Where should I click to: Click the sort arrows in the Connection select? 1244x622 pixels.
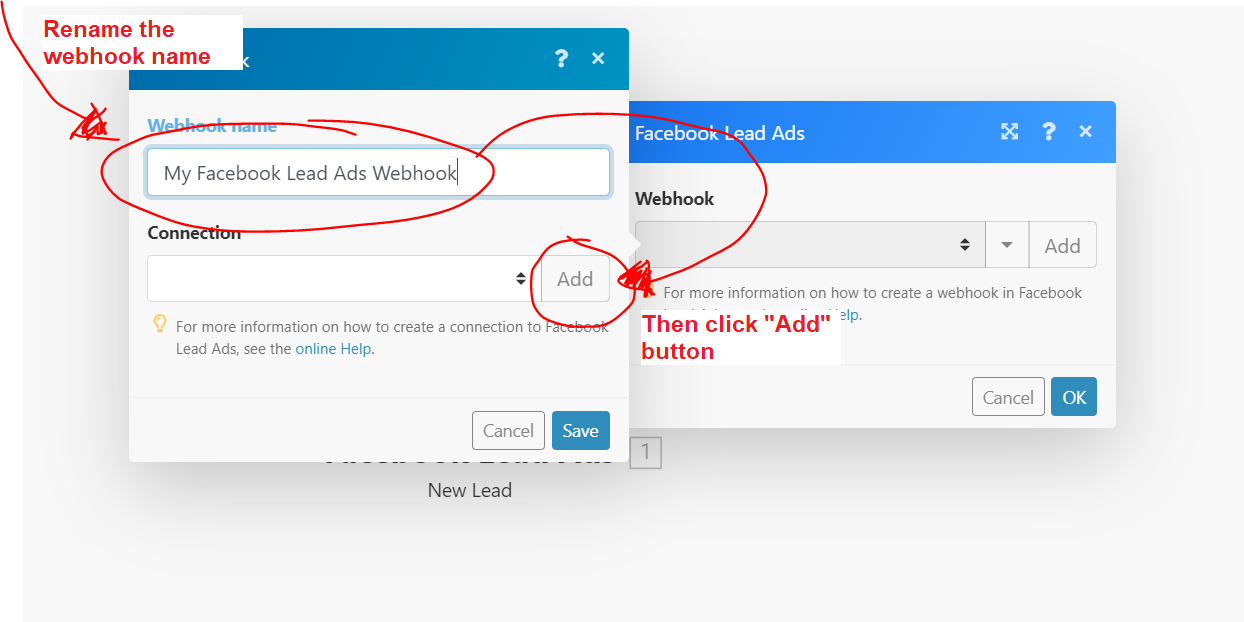[521, 279]
